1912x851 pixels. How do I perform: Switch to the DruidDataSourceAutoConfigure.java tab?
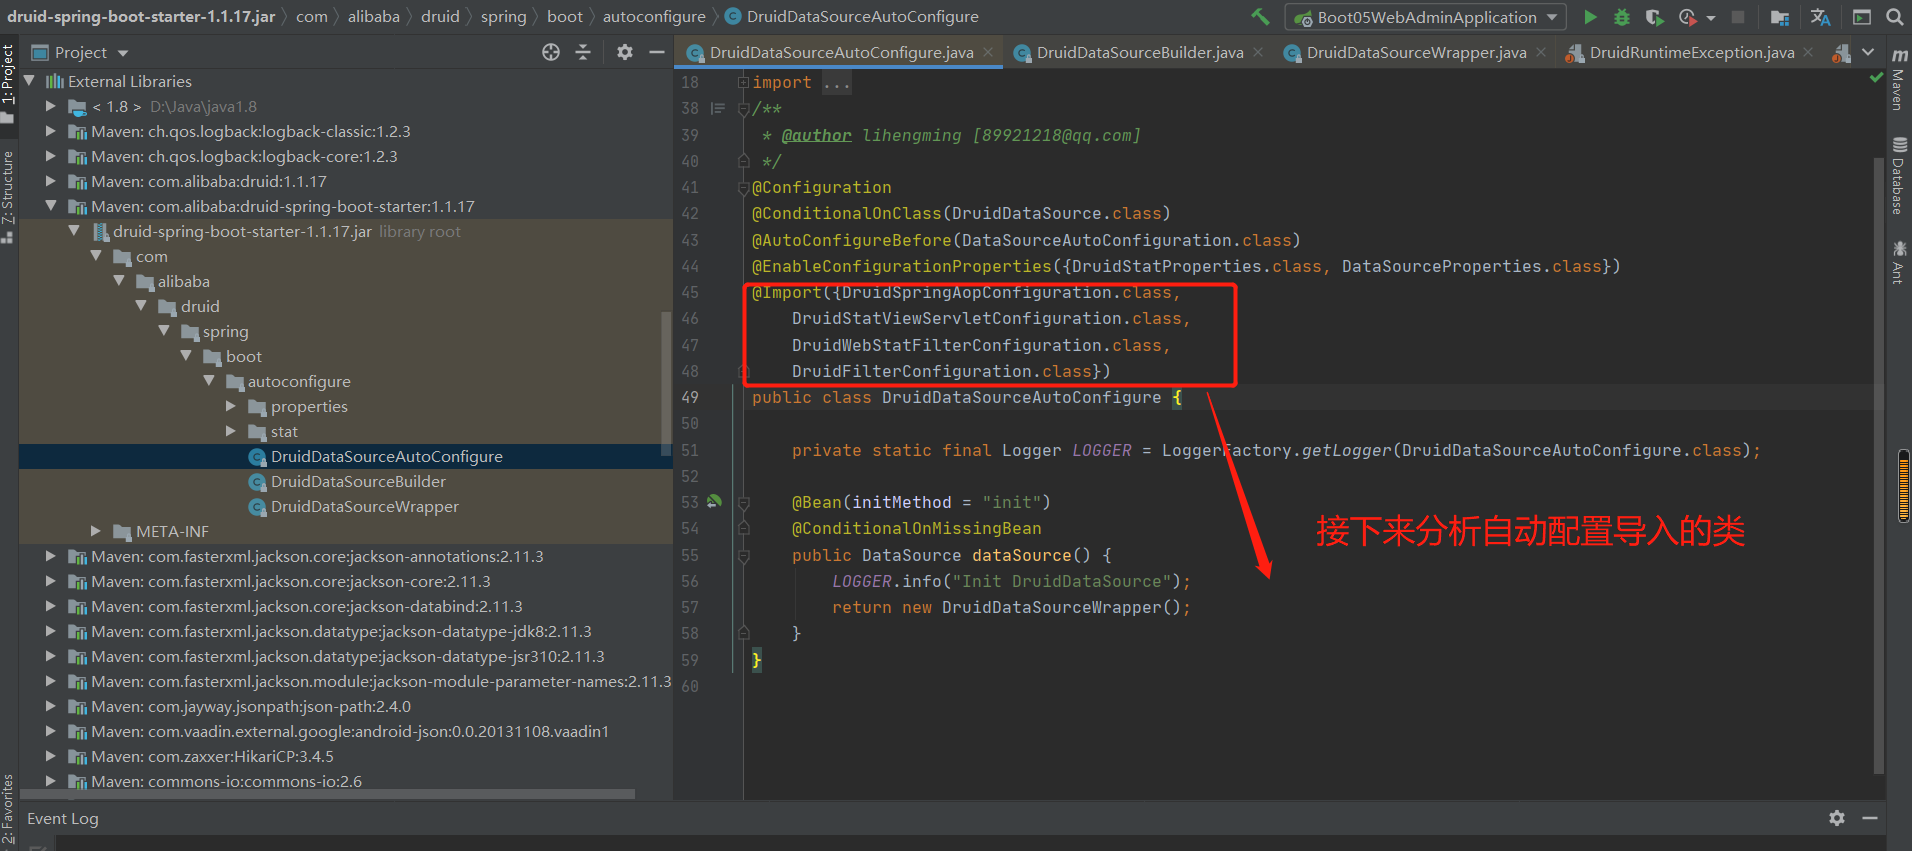coord(841,52)
